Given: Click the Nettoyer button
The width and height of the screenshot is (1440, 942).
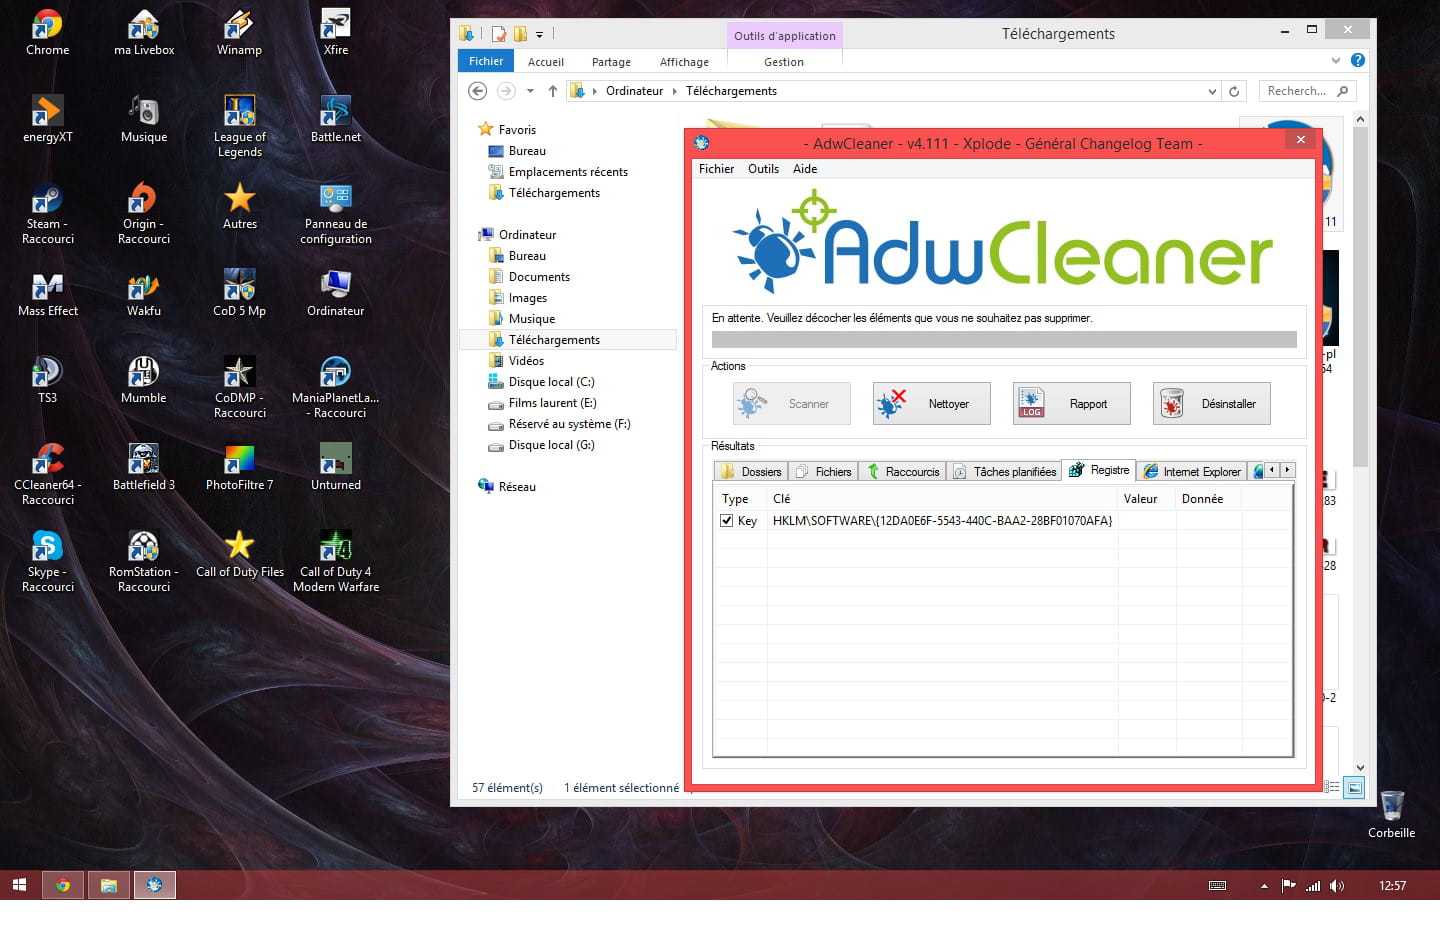Looking at the screenshot, I should tap(931, 404).
